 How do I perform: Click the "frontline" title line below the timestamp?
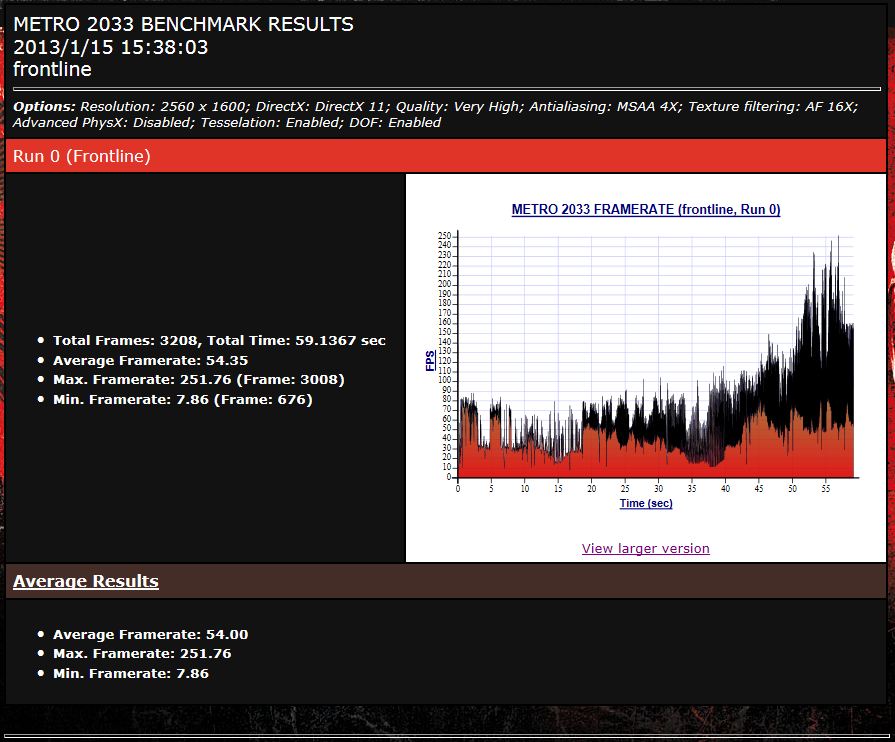53,69
